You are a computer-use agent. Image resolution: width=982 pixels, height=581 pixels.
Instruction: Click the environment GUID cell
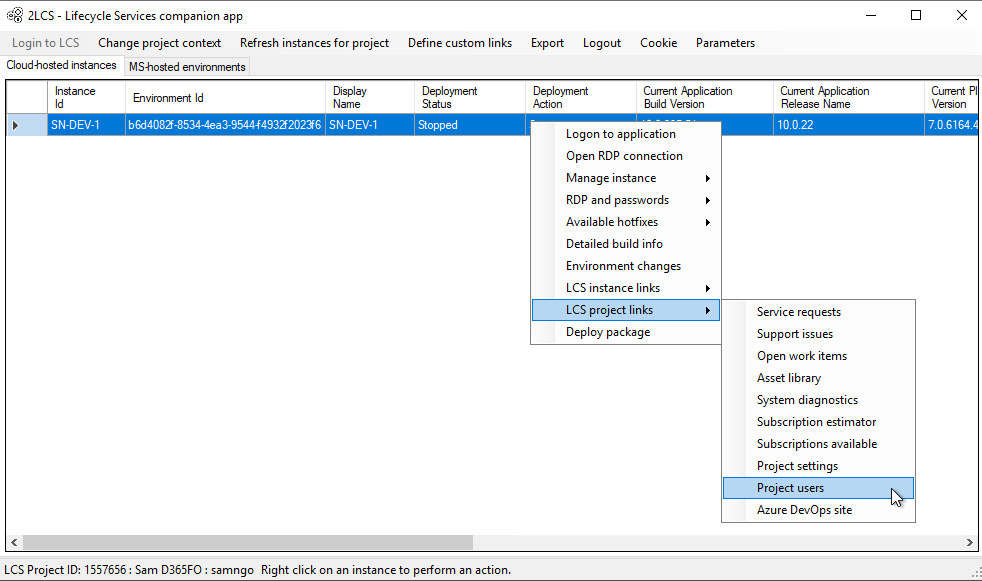coord(225,125)
